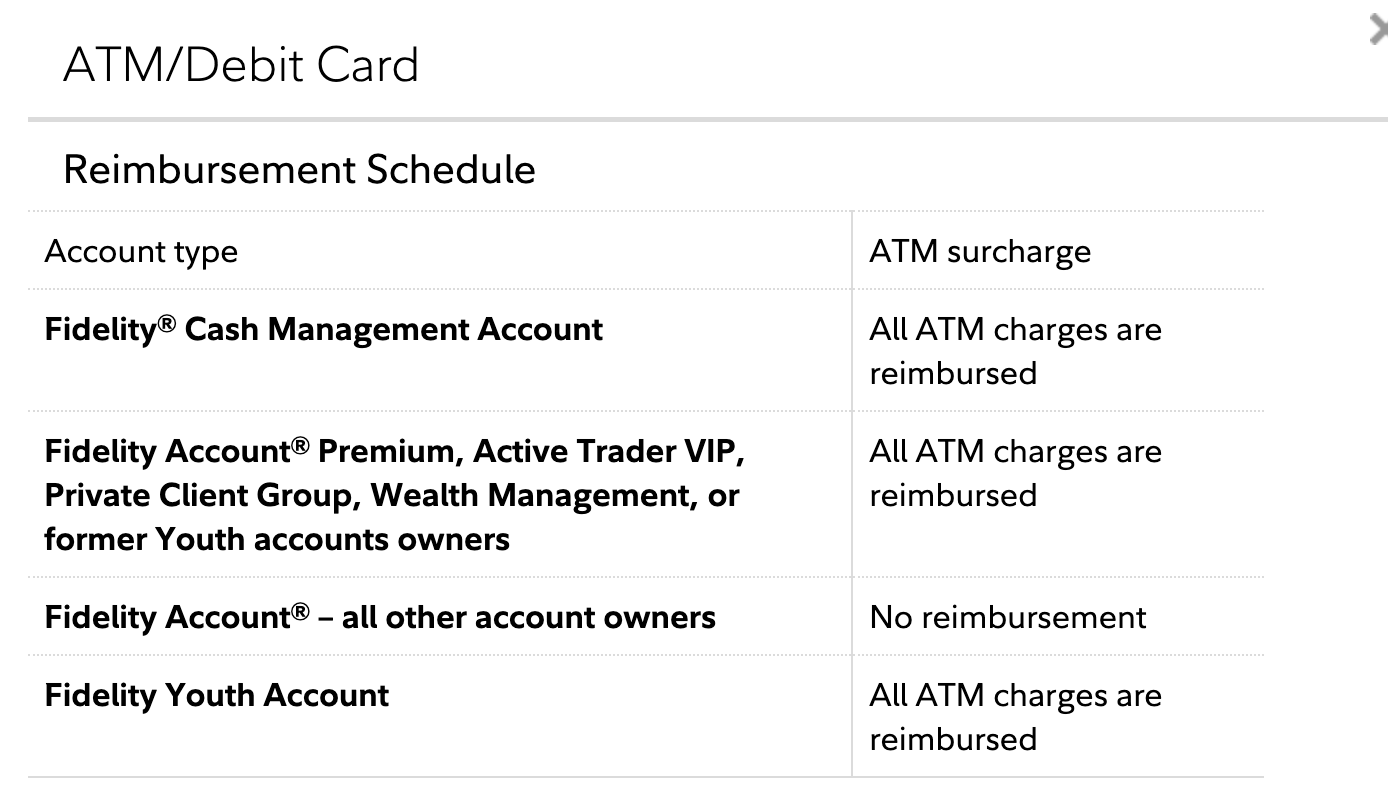Click the Premium row's ATM reimbursement cell
1388x804 pixels.
tap(1014, 473)
